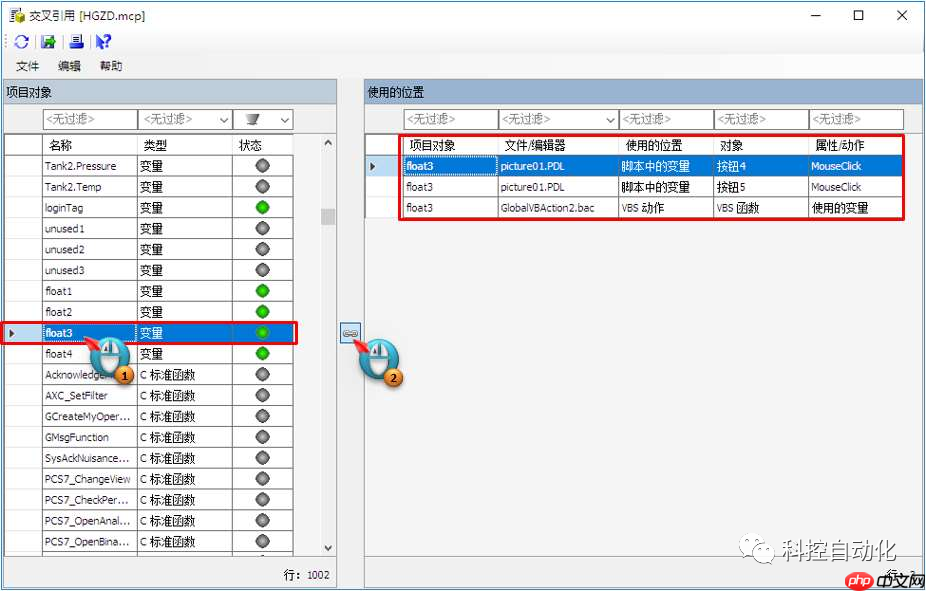926x591 pixels.
Task: Click the 对象 column header
Action: pos(761,145)
